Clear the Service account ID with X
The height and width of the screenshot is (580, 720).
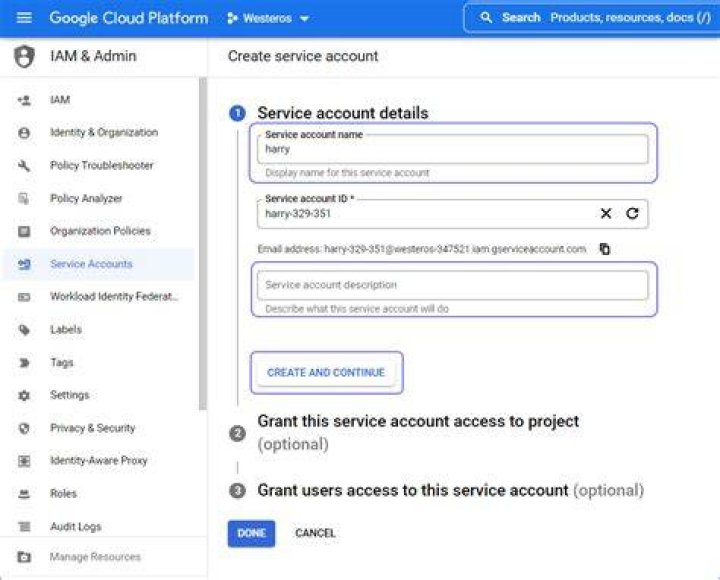(x=606, y=214)
